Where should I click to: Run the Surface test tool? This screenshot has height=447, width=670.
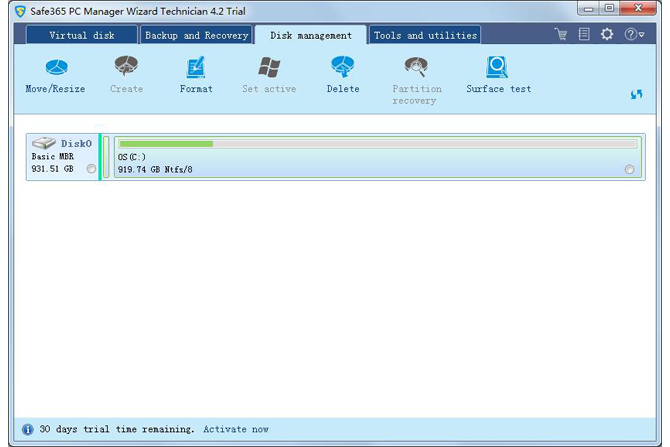[x=498, y=75]
